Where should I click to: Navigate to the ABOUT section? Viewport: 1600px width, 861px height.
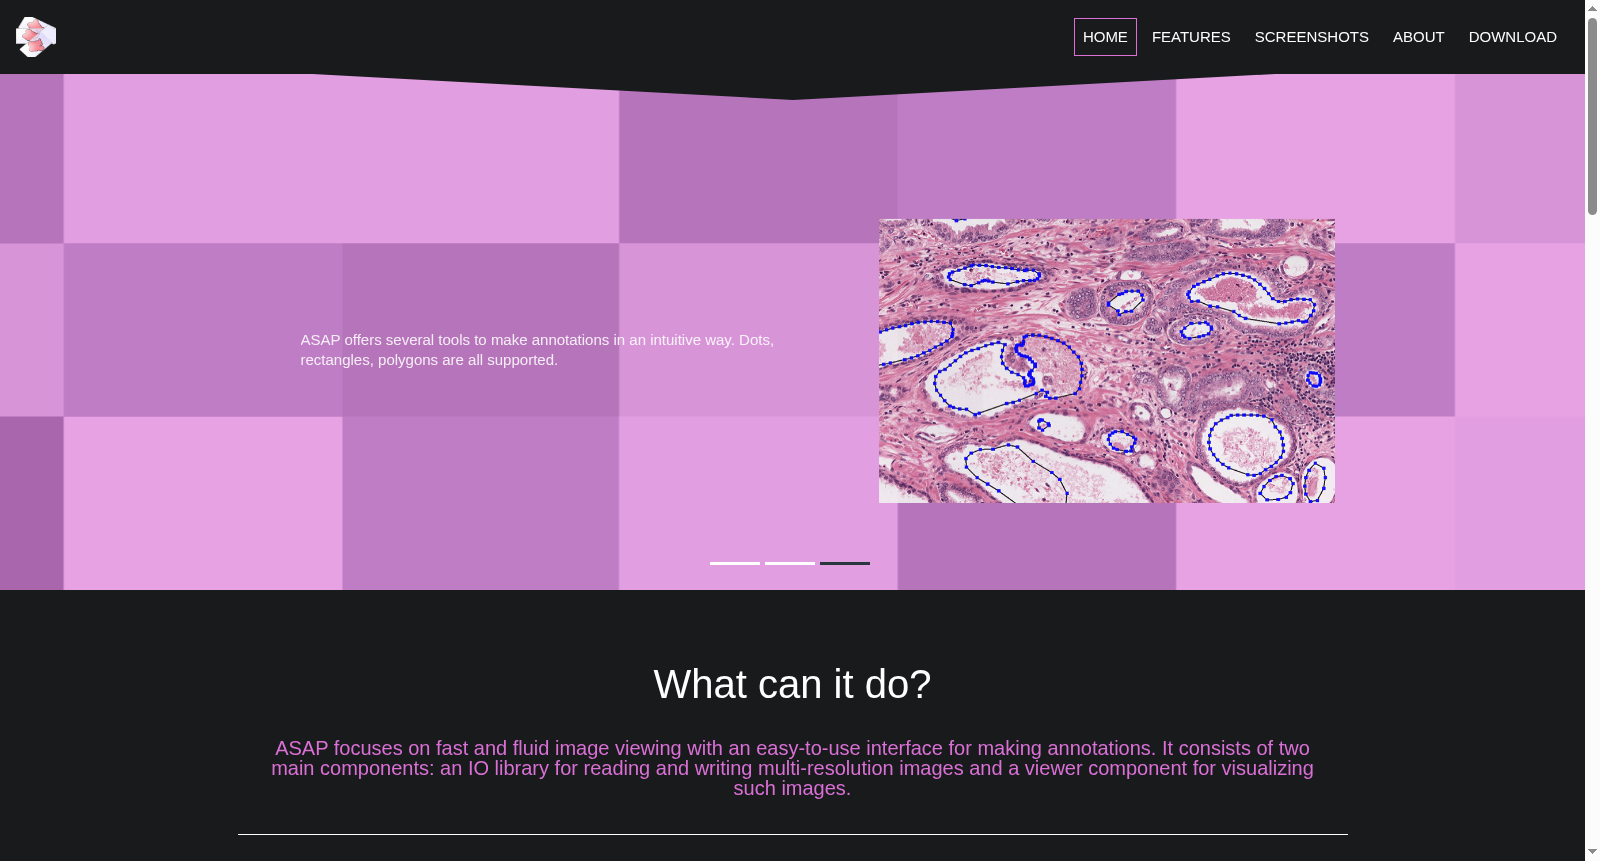click(x=1418, y=37)
